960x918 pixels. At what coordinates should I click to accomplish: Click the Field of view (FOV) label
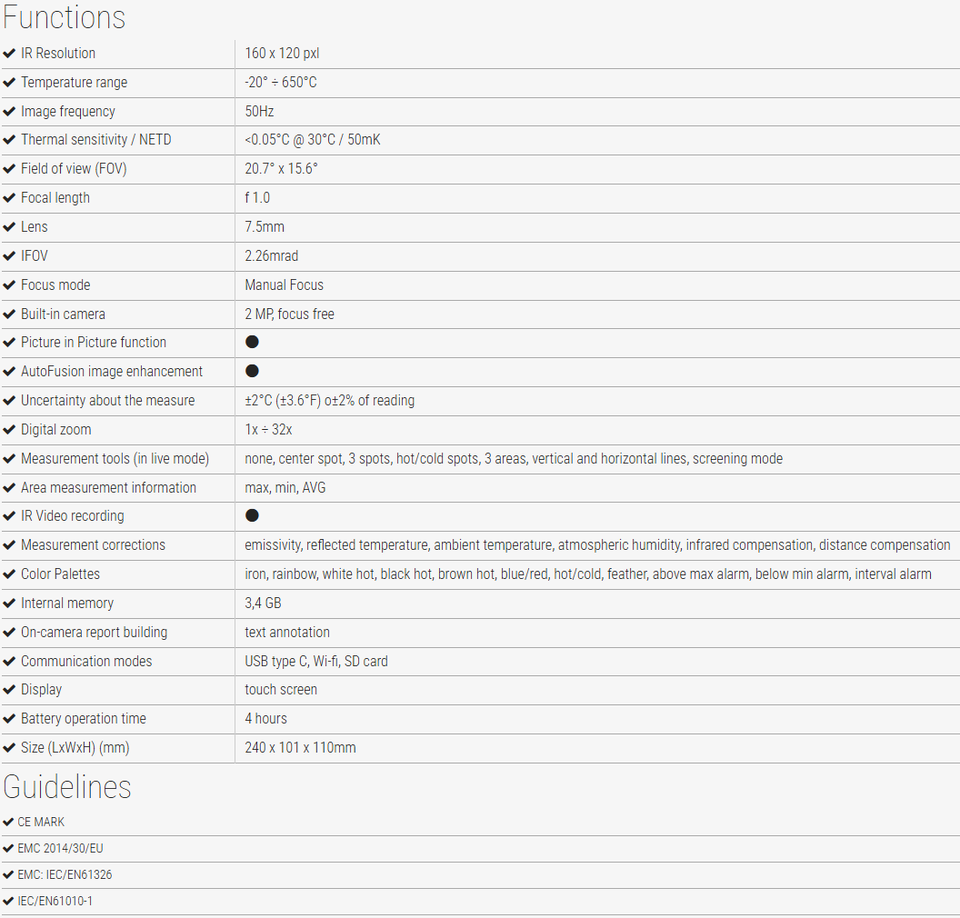click(x=73, y=168)
